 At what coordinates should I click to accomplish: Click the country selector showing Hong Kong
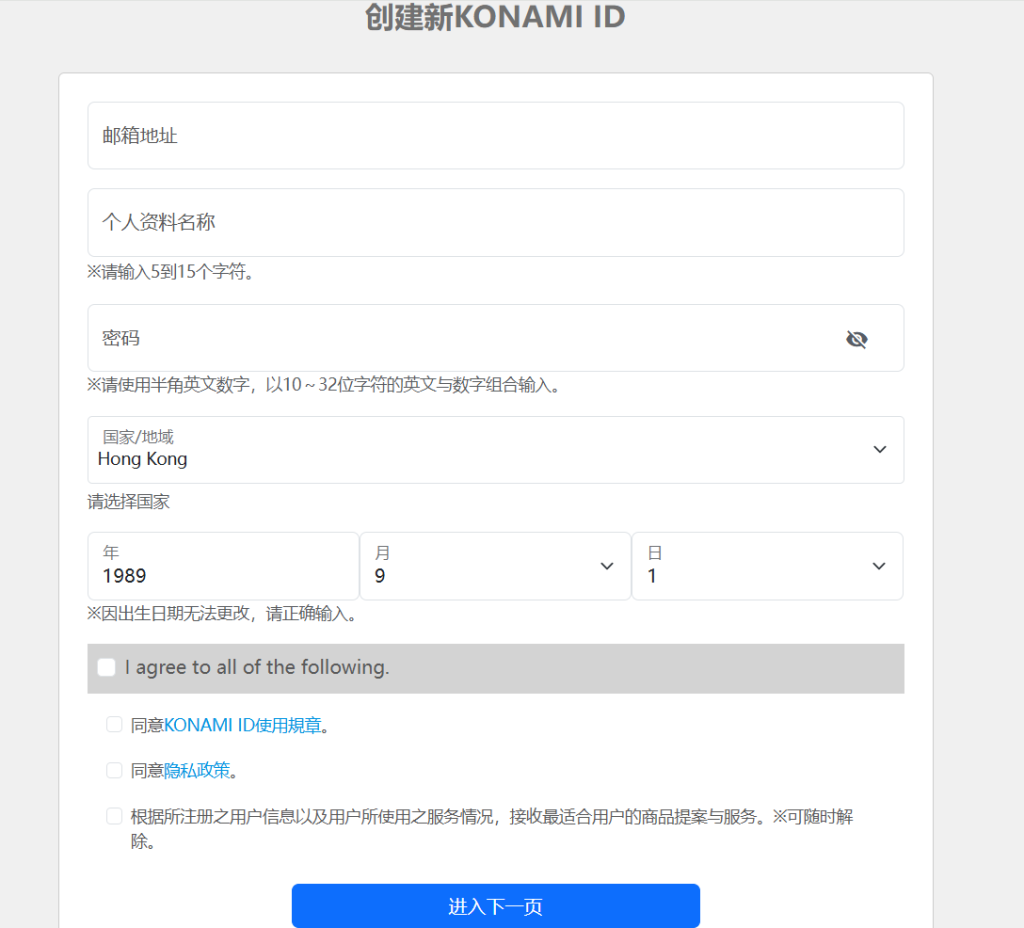tap(495, 450)
